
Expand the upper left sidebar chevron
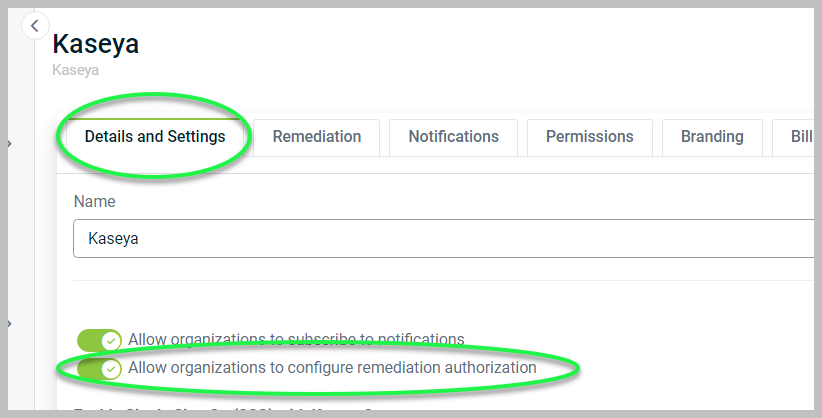pos(9,144)
